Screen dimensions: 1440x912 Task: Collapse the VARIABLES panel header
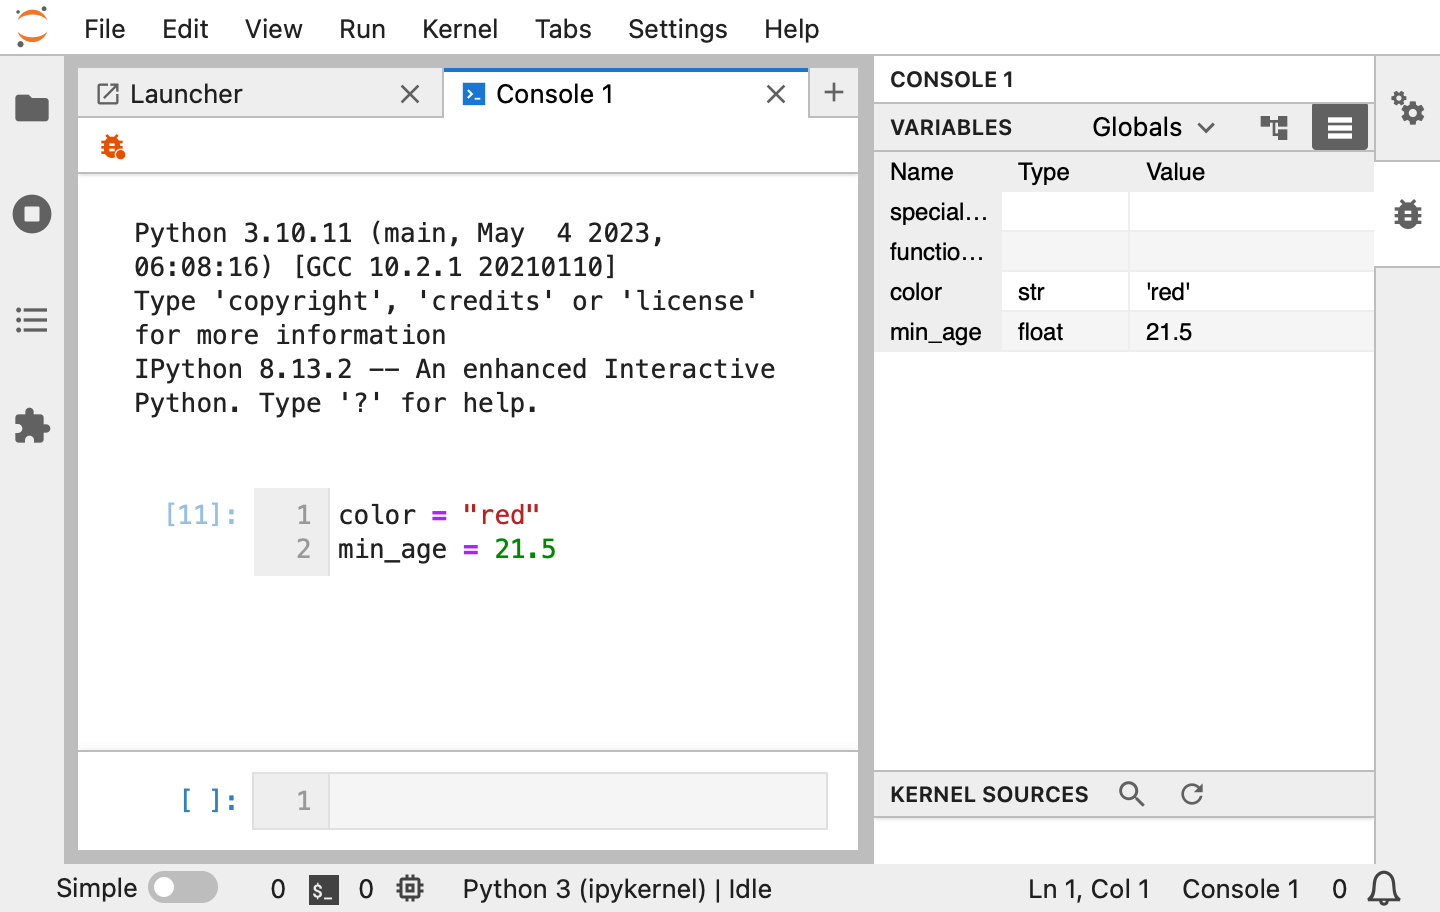coord(951,128)
